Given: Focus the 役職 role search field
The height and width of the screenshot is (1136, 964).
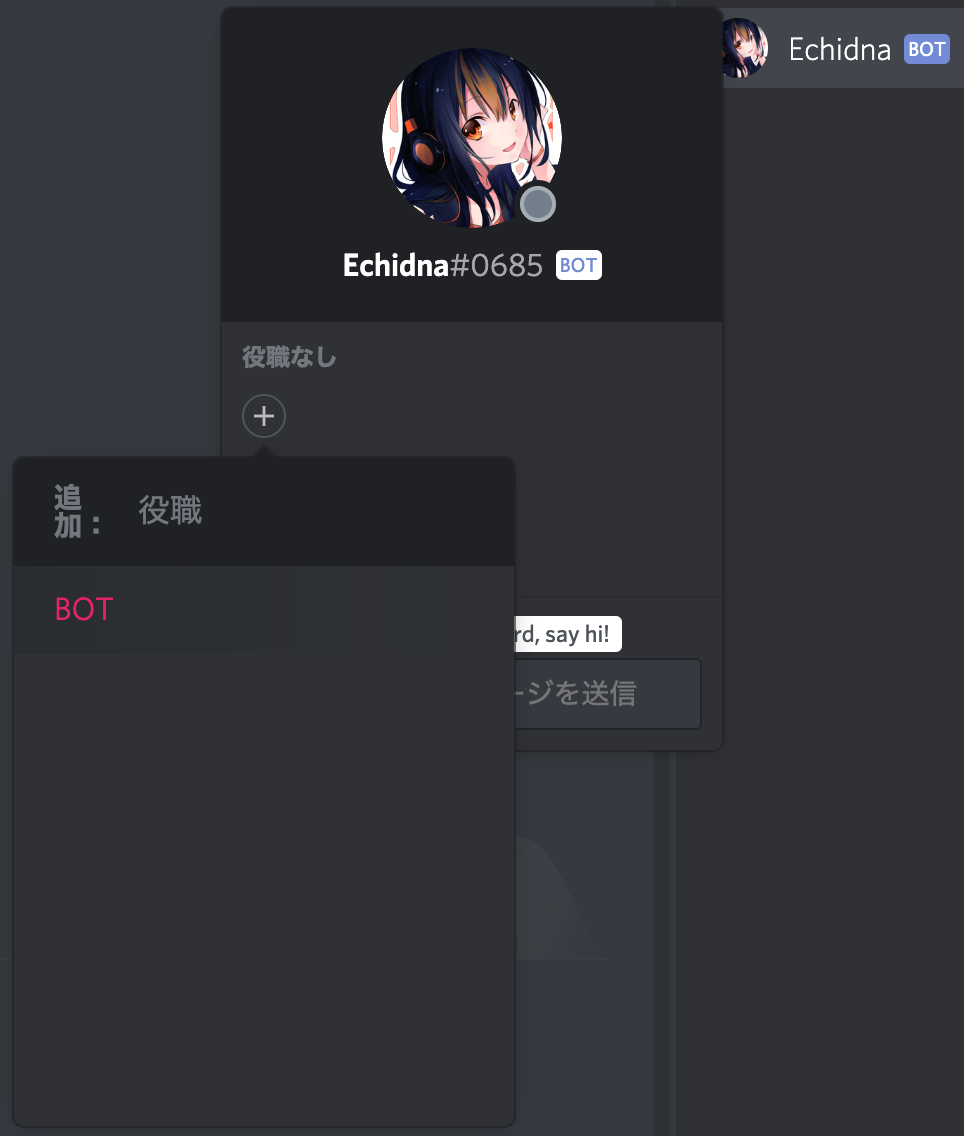Looking at the screenshot, I should [319, 510].
